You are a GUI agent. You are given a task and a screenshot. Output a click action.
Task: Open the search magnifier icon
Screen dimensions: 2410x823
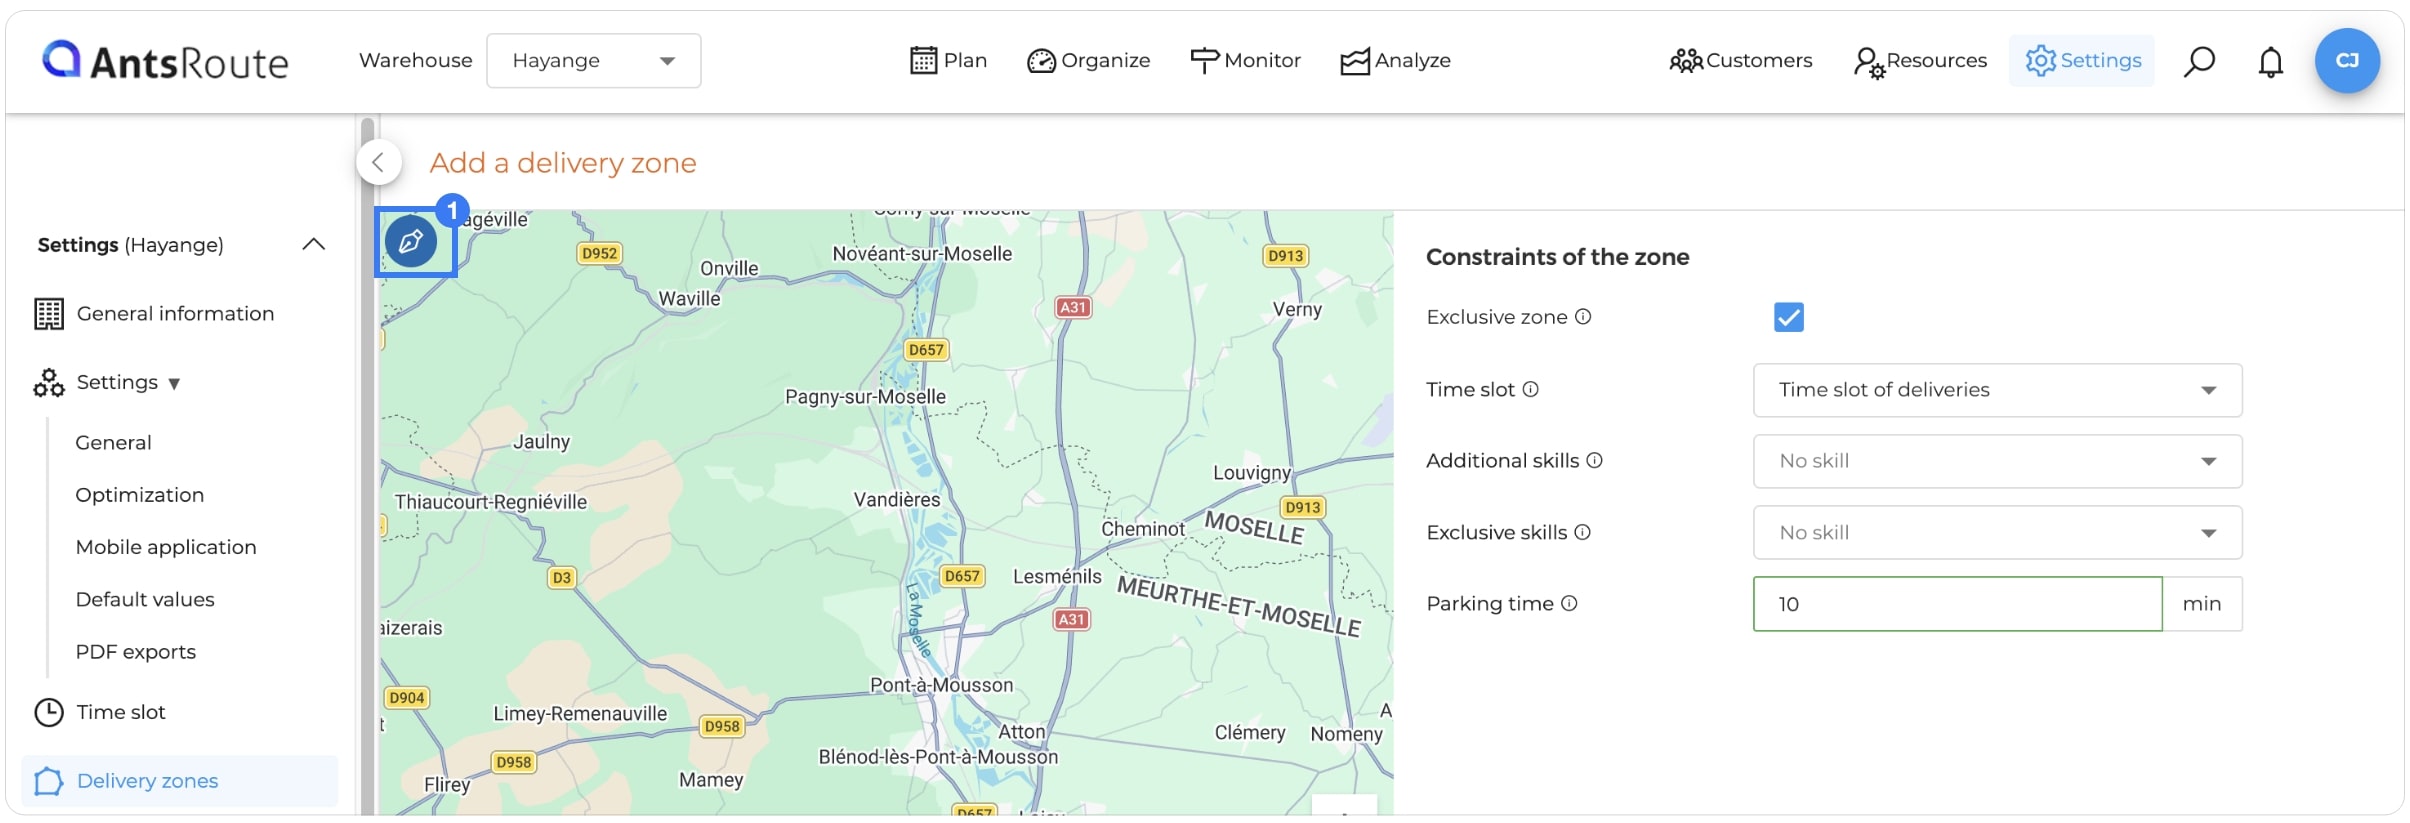pos(2199,61)
